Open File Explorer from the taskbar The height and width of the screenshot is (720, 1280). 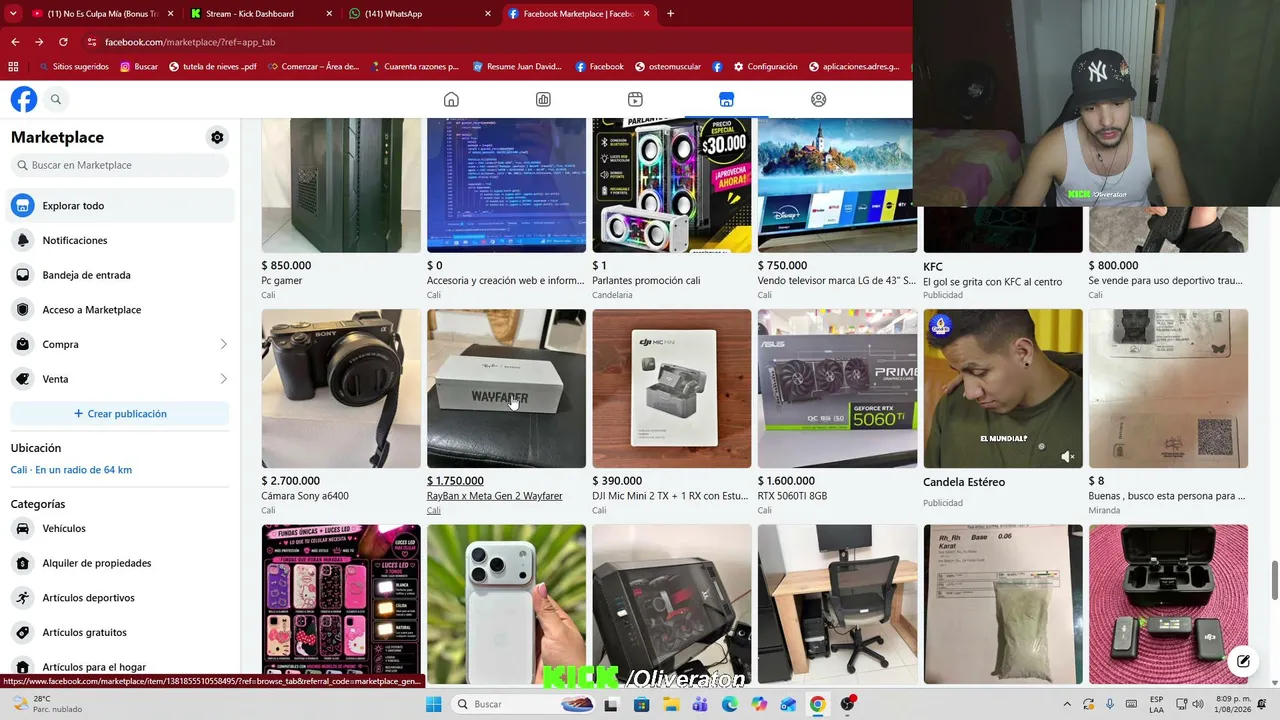pyautogui.click(x=671, y=704)
